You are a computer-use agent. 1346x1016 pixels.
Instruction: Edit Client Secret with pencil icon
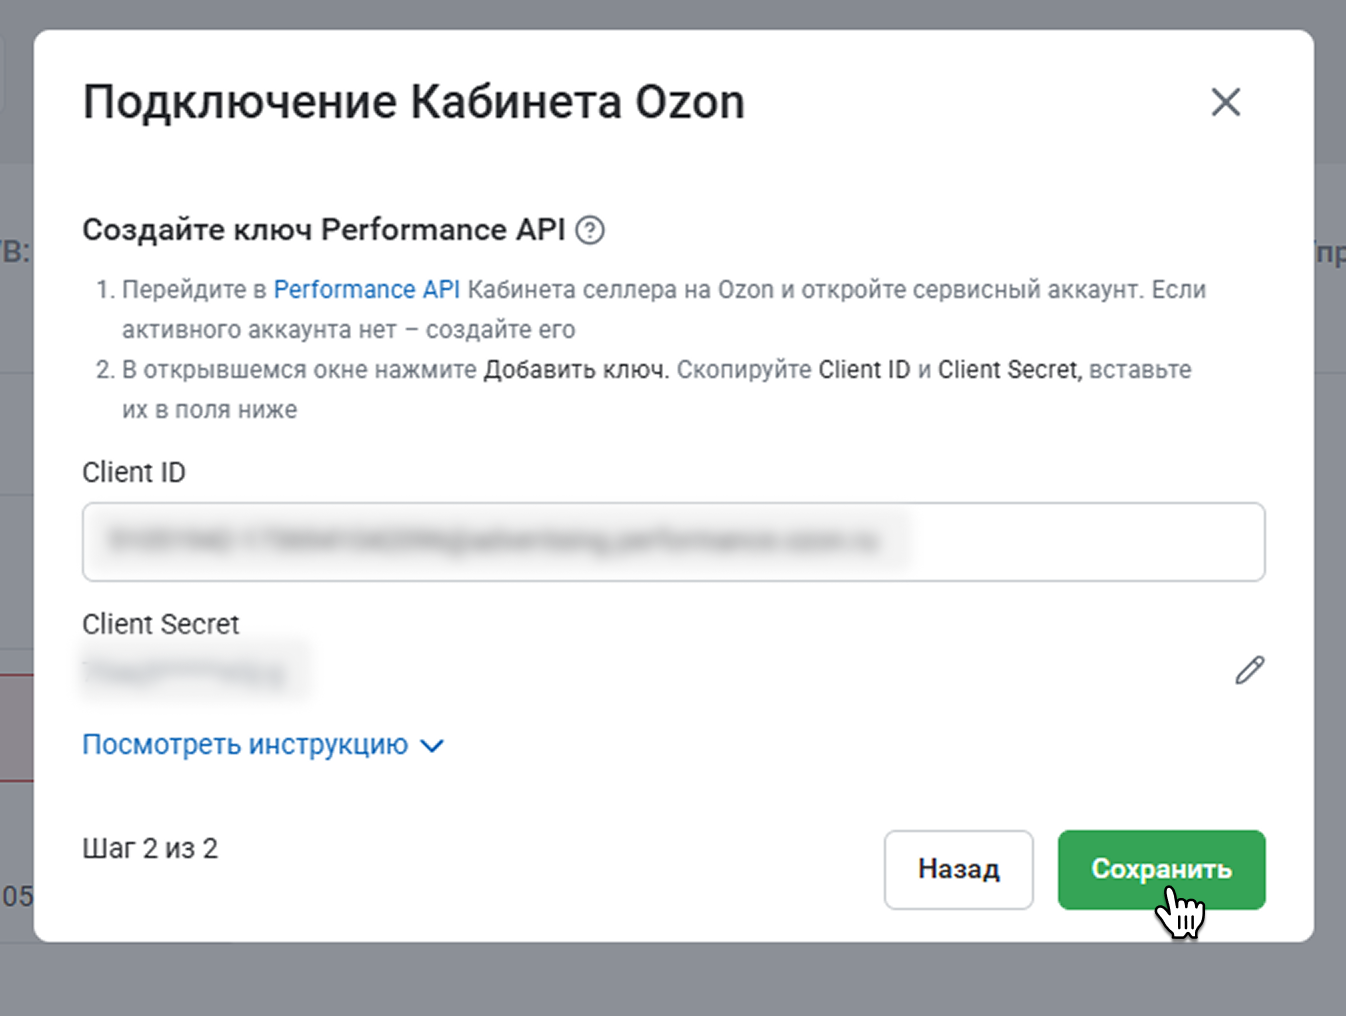click(x=1249, y=670)
